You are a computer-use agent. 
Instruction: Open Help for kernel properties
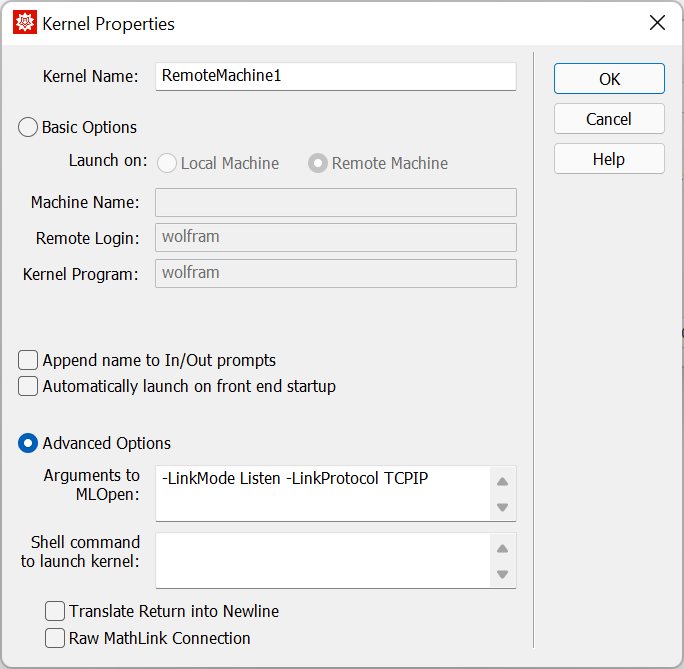coord(609,159)
